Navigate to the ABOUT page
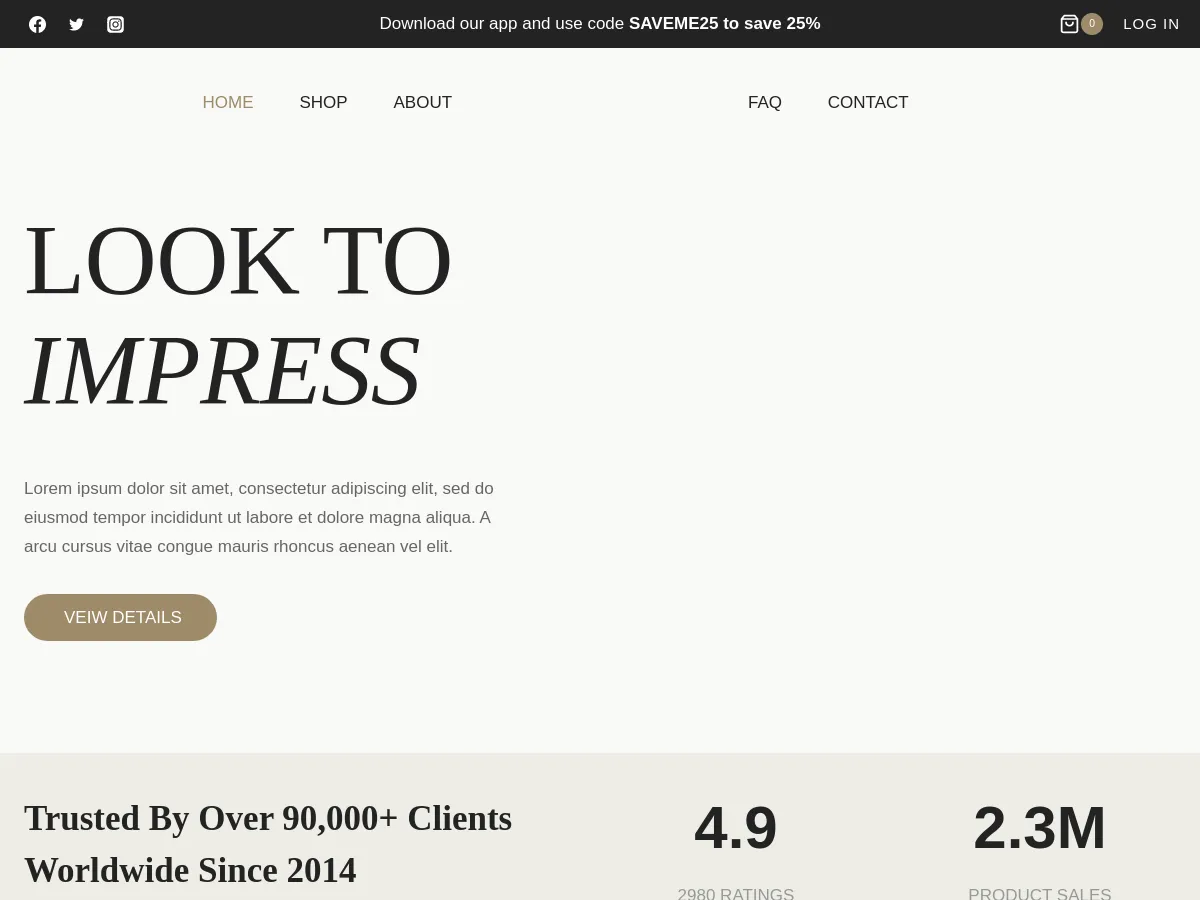 [422, 103]
